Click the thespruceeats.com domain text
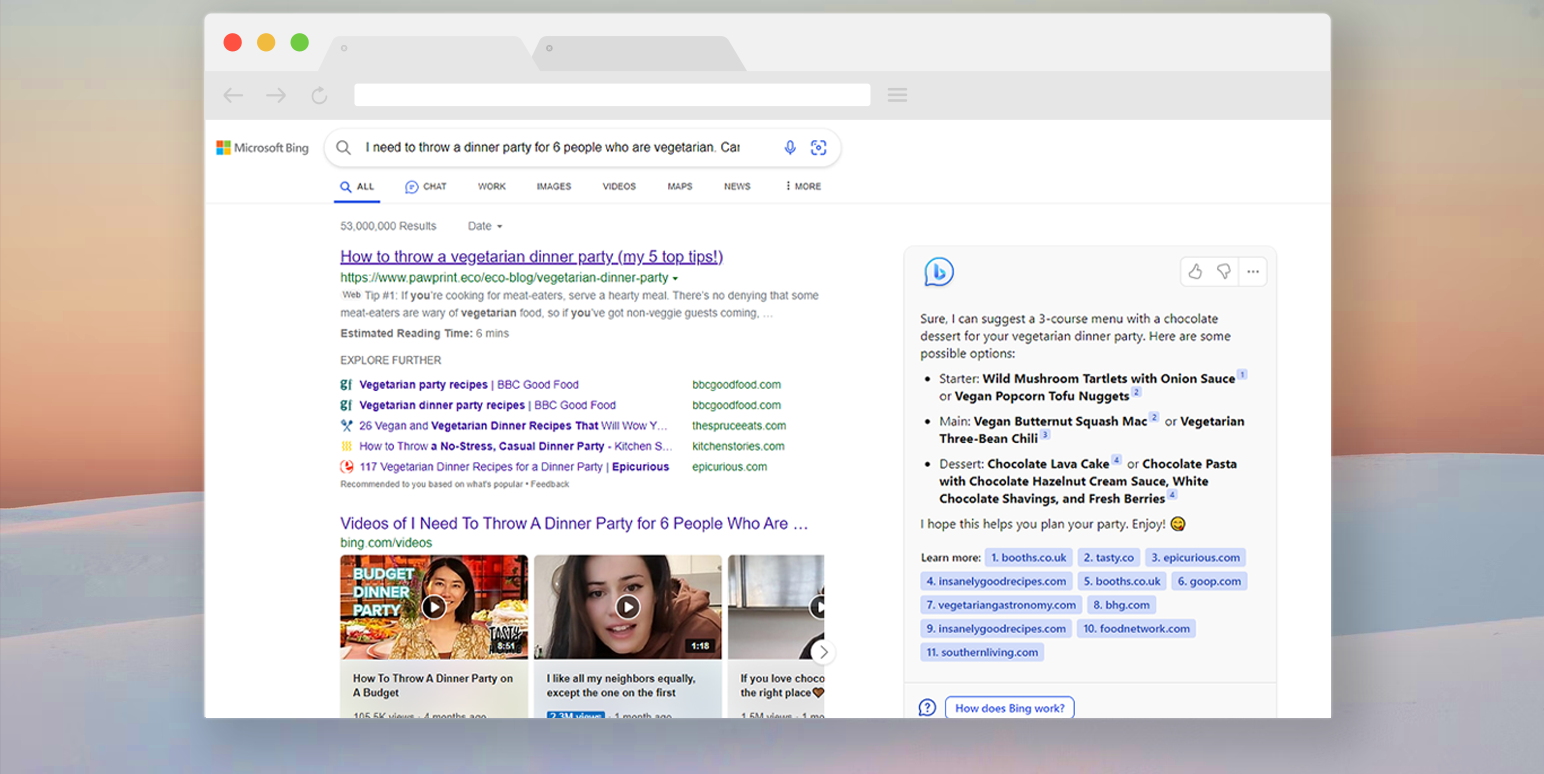Viewport: 1544px width, 774px height. click(739, 426)
